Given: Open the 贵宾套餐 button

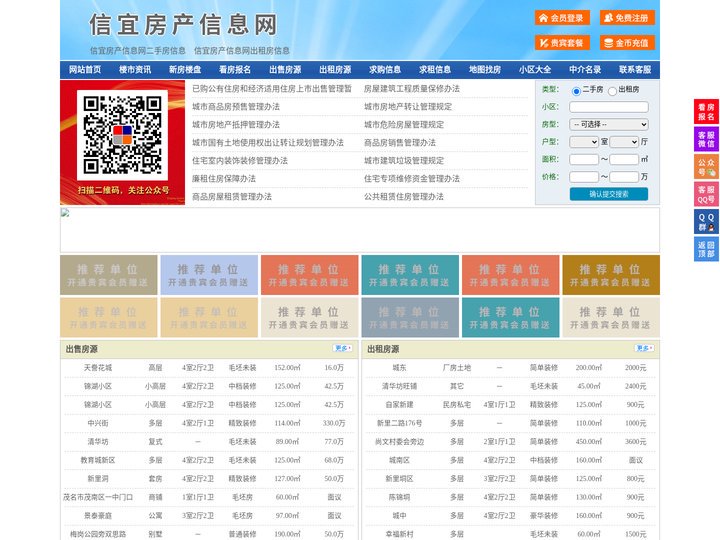Looking at the screenshot, I should pyautogui.click(x=562, y=43).
